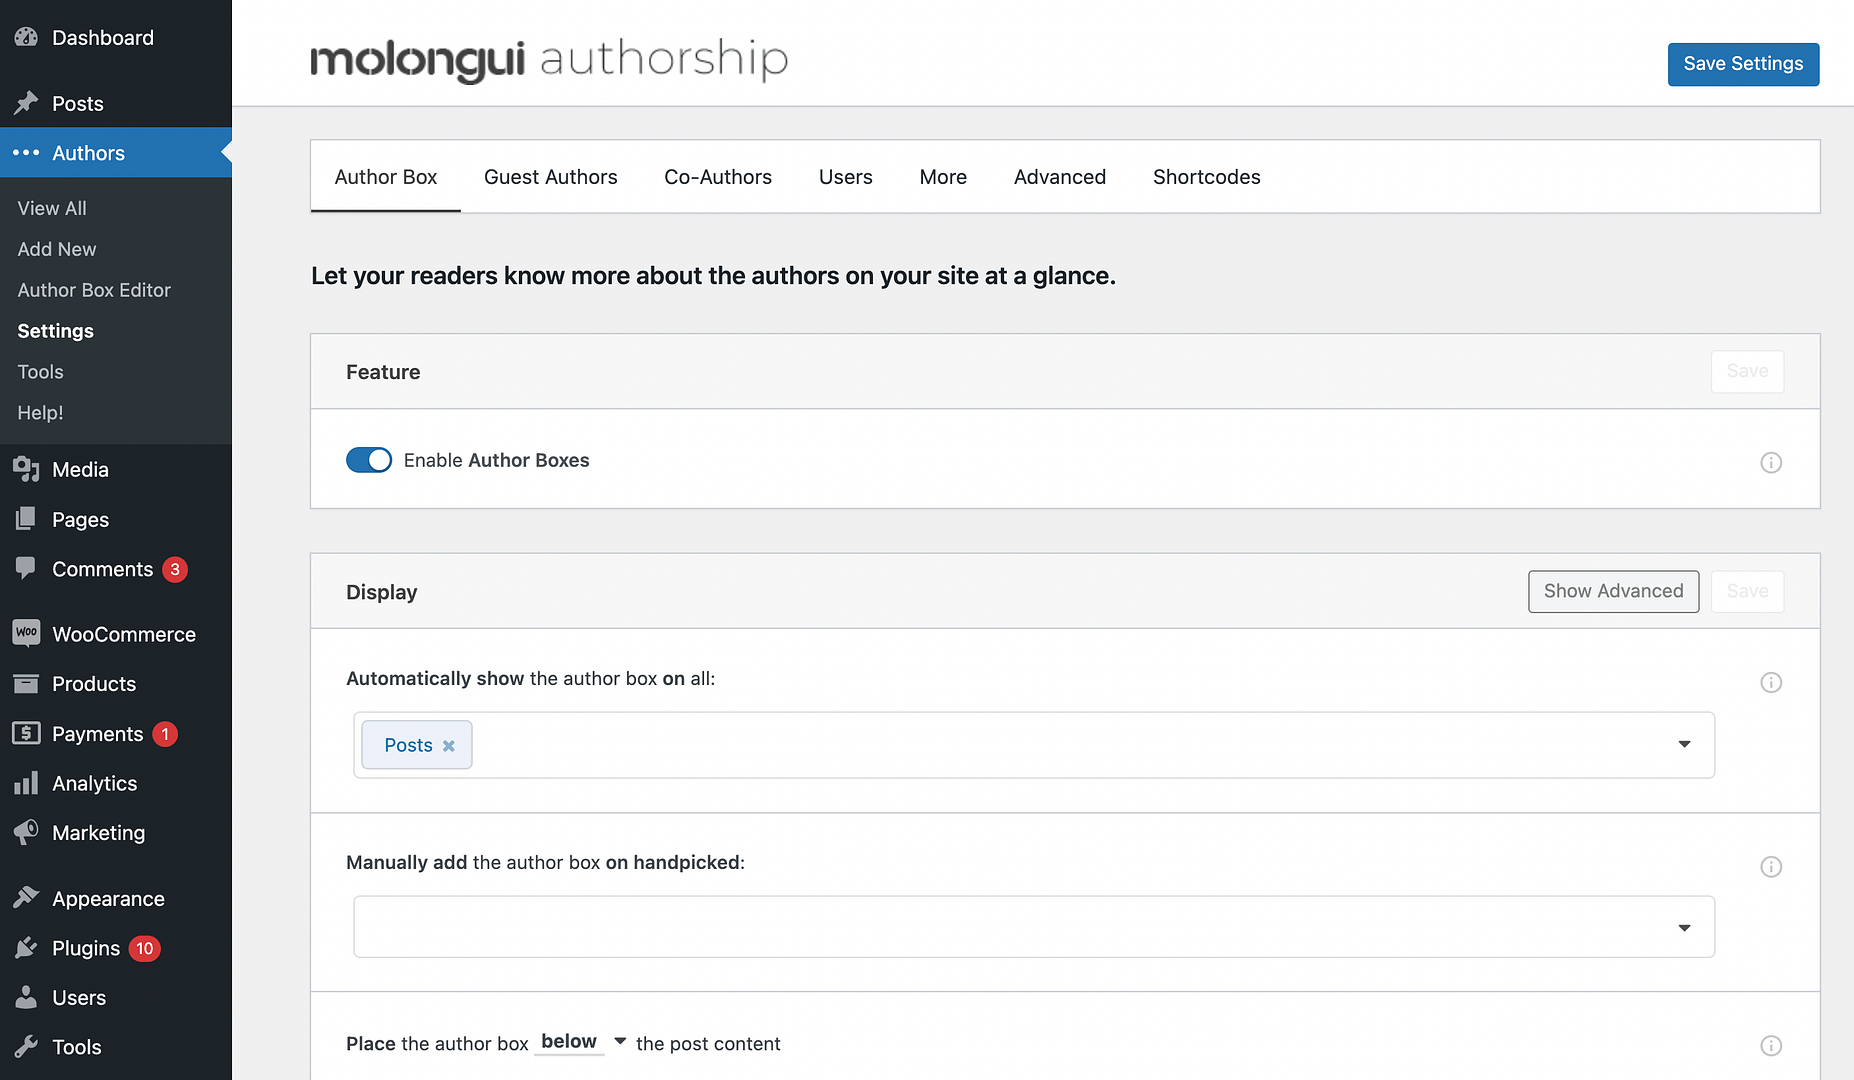Switch to the Author Box tab

(386, 177)
